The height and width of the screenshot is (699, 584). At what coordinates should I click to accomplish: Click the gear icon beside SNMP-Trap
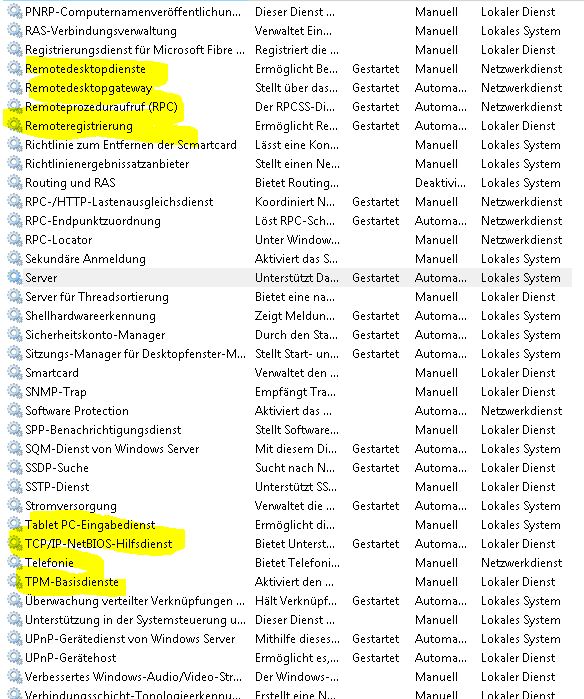(x=14, y=392)
